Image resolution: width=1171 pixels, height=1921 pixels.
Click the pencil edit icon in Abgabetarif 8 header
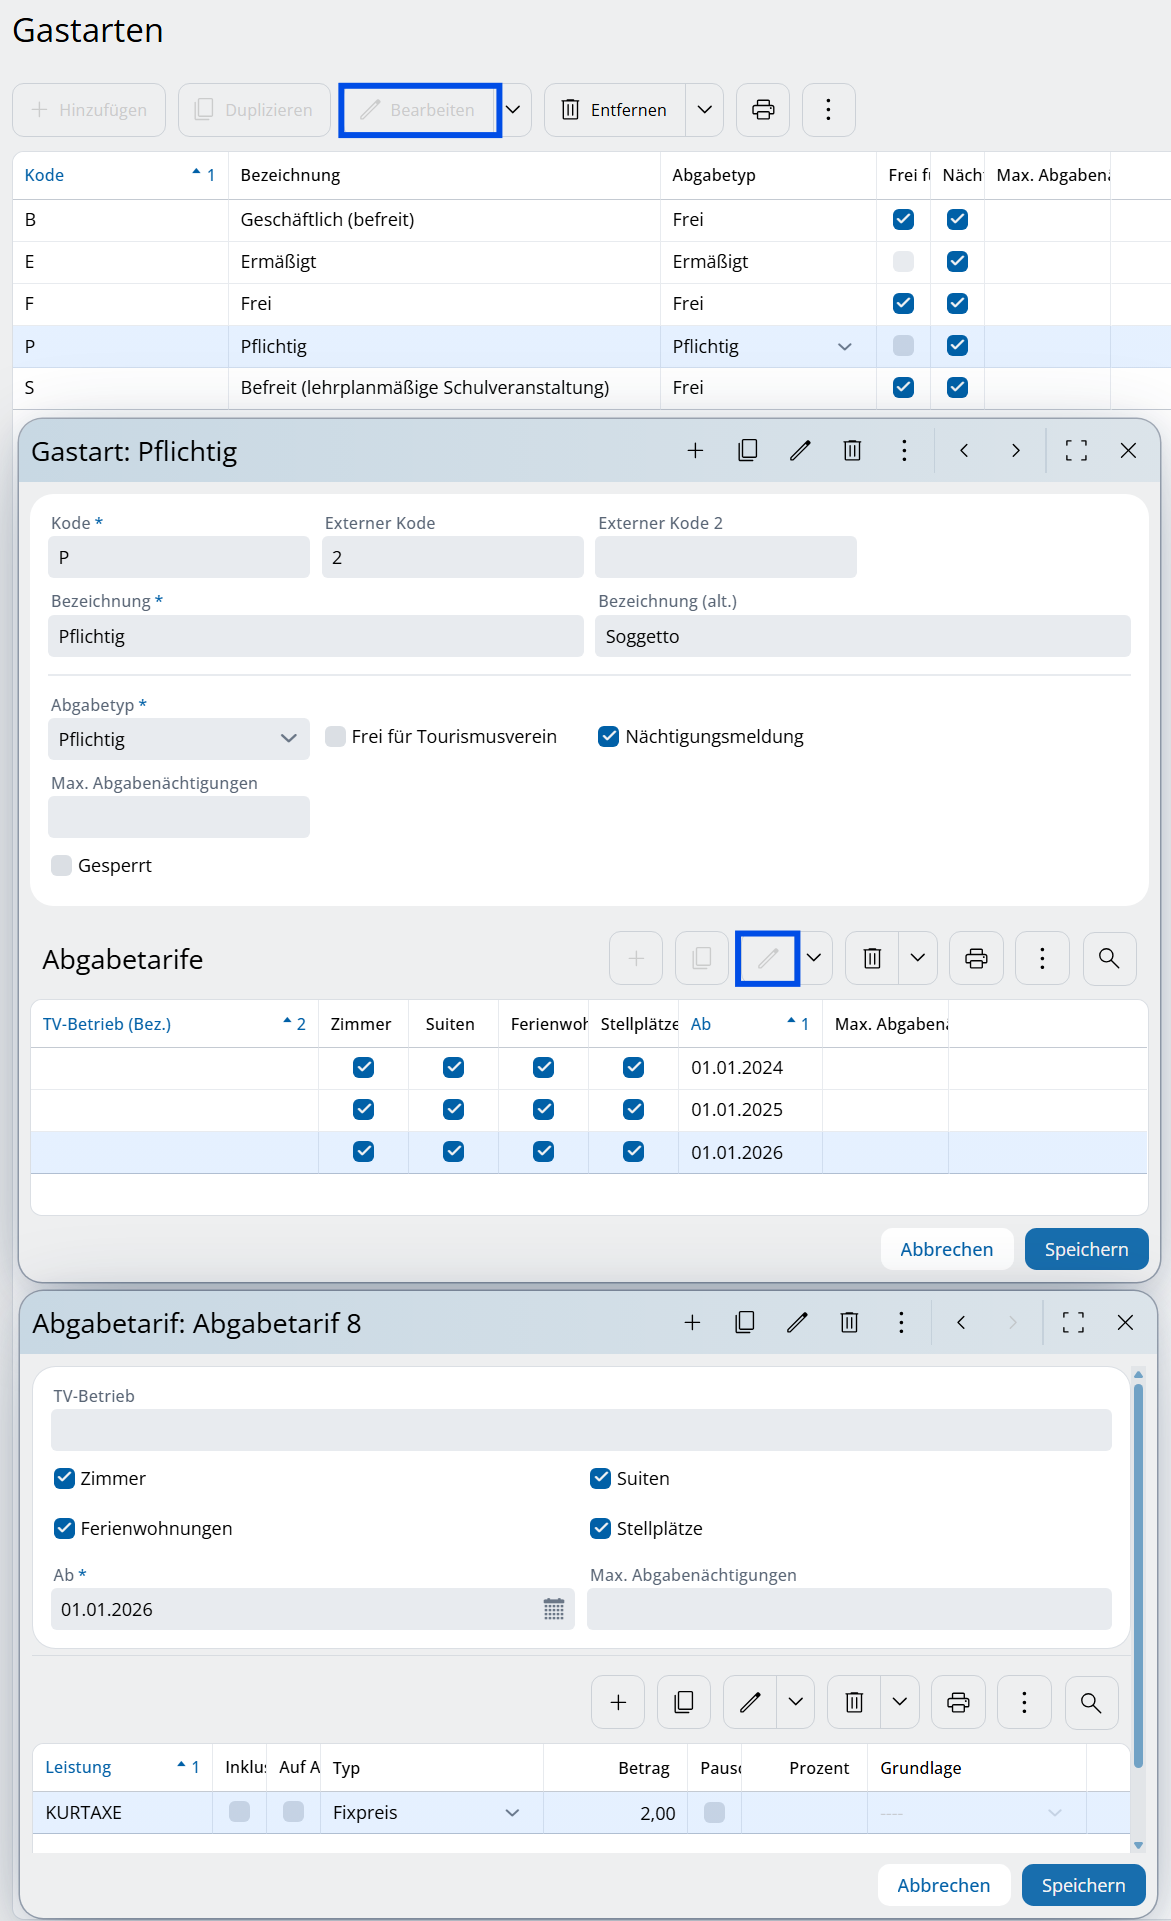[797, 1323]
